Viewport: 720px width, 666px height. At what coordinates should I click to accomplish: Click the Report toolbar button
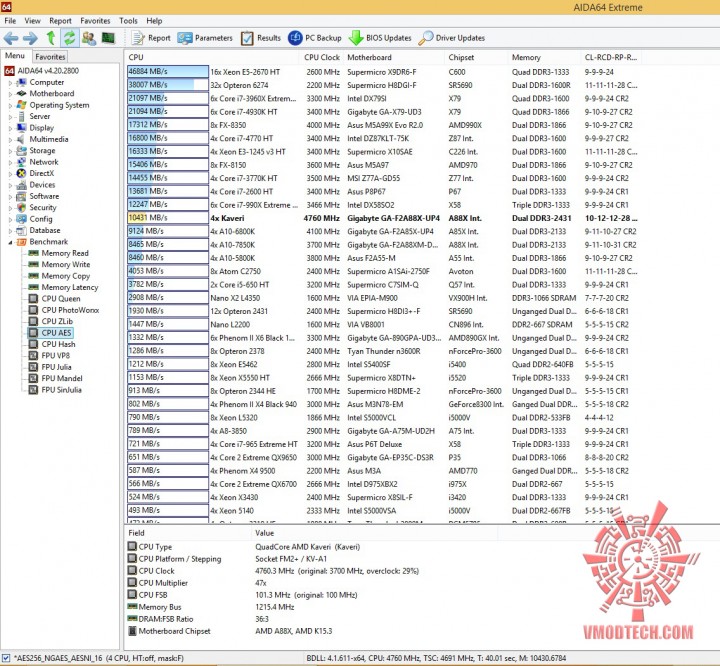pyautogui.click(x=151, y=38)
